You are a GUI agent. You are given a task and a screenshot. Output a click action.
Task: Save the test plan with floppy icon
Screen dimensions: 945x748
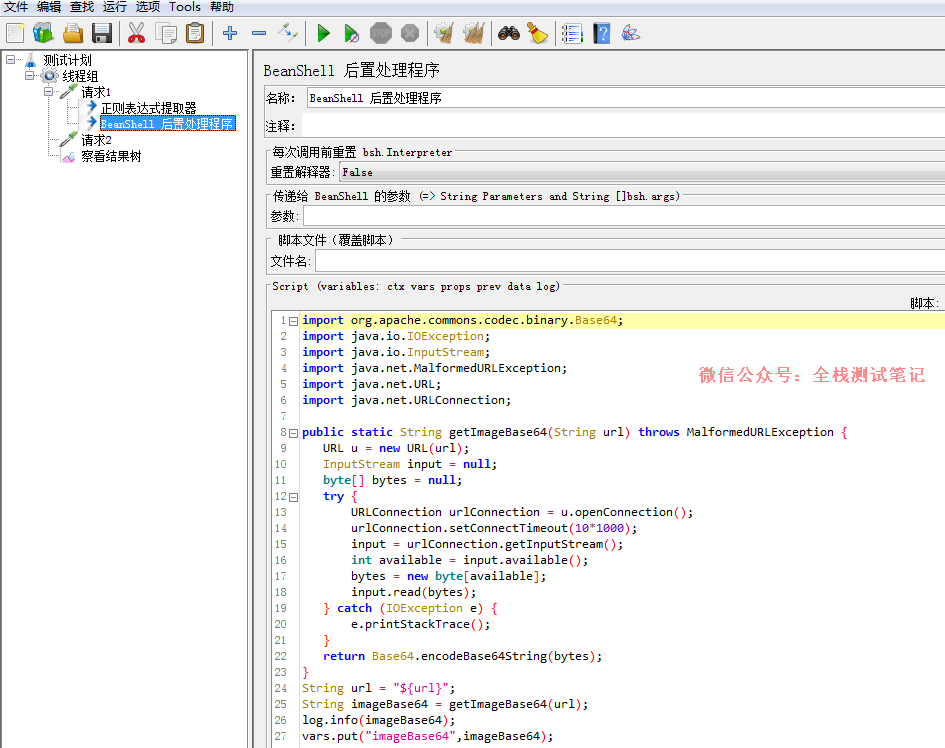pos(102,33)
